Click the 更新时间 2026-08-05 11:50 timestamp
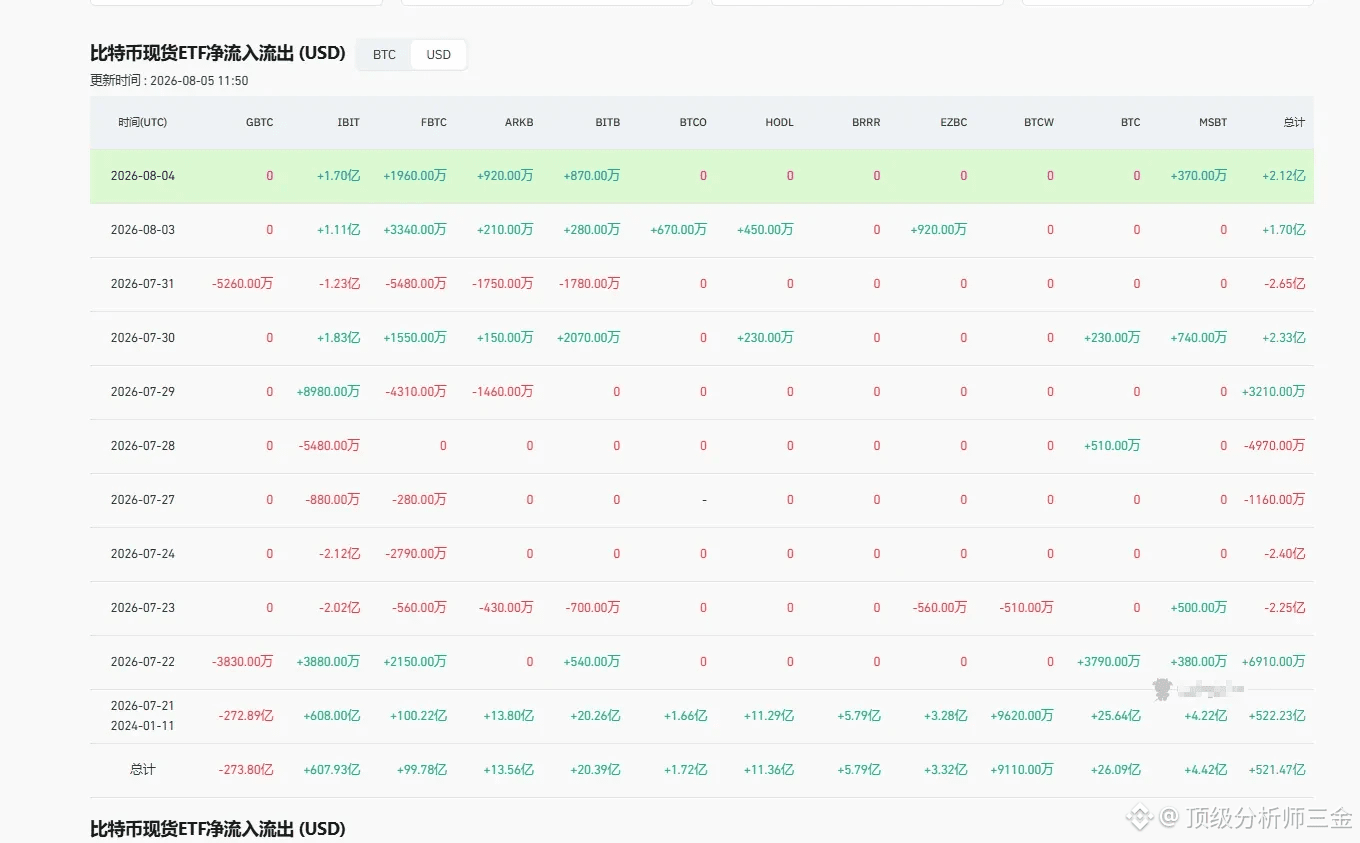Screen dimensions: 1360x843 (169, 81)
